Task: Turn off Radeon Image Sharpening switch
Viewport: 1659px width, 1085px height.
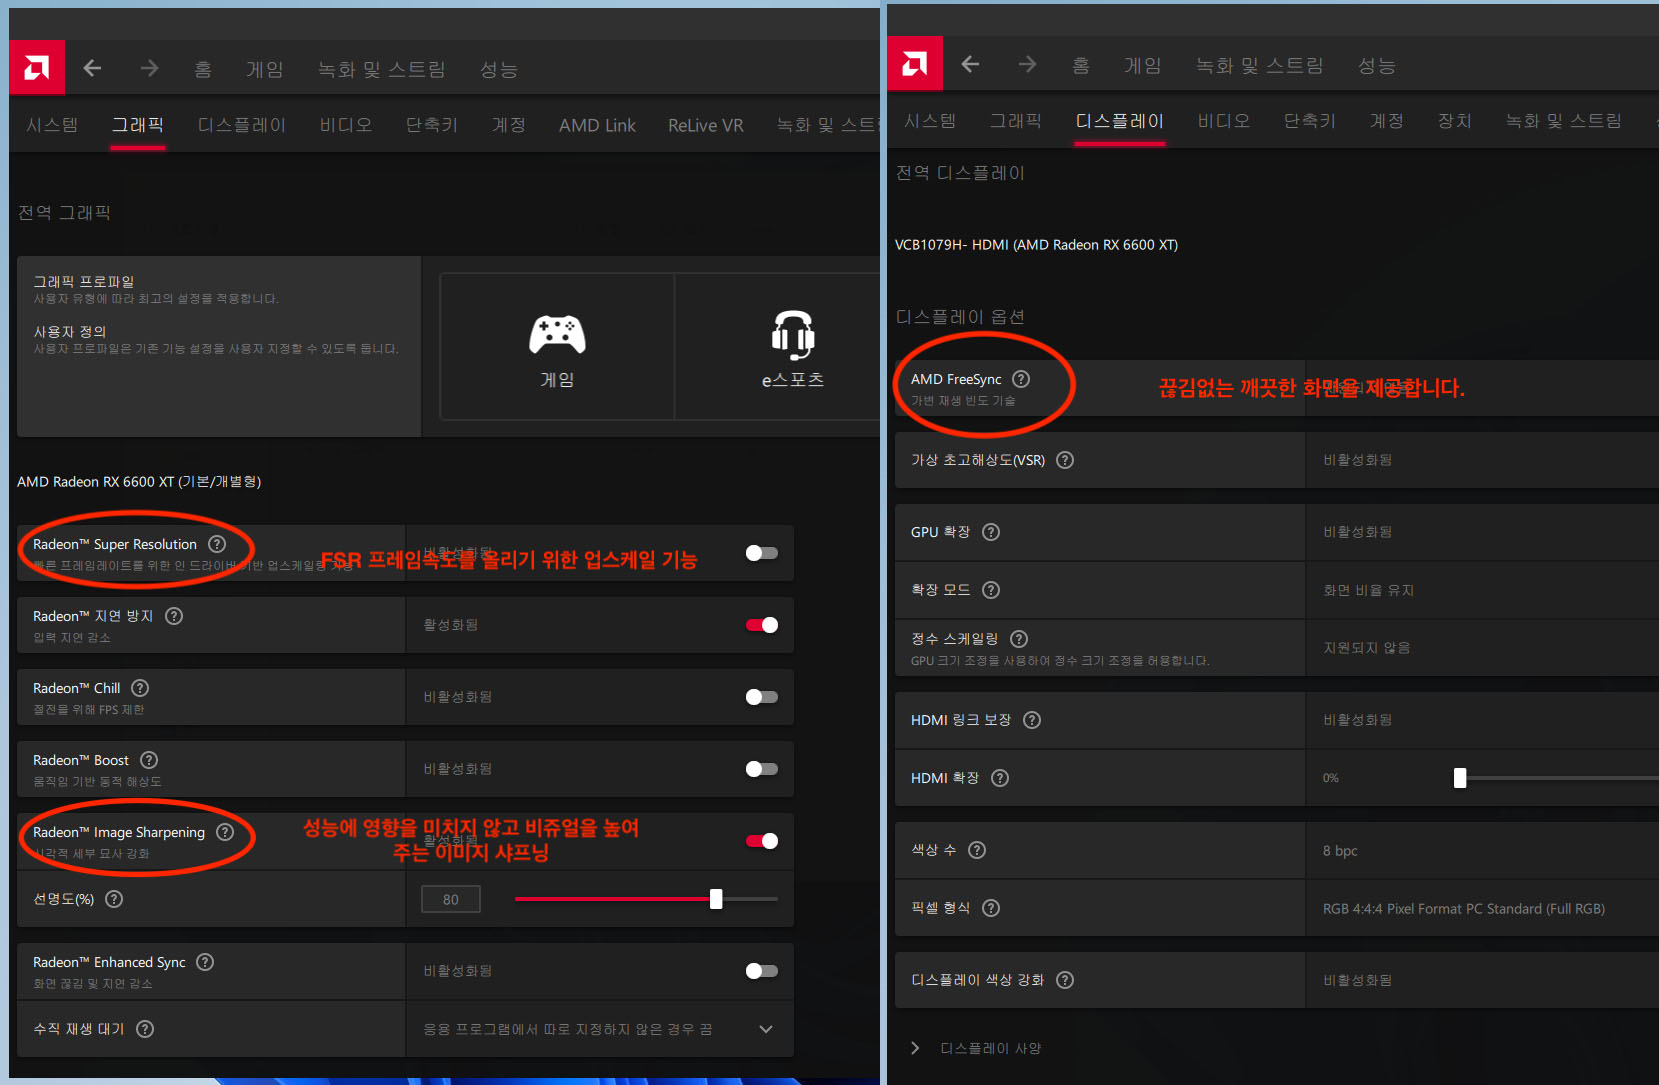Action: pos(762,841)
